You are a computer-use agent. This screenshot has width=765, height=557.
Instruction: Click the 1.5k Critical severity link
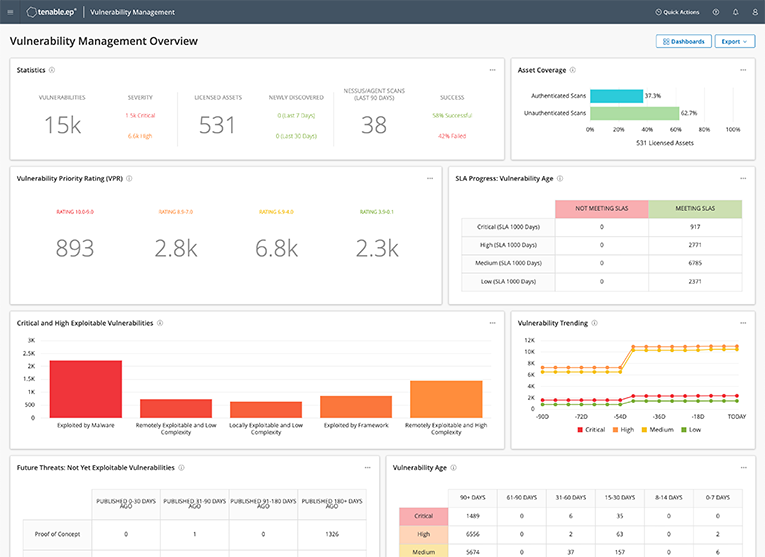[x=140, y=116]
